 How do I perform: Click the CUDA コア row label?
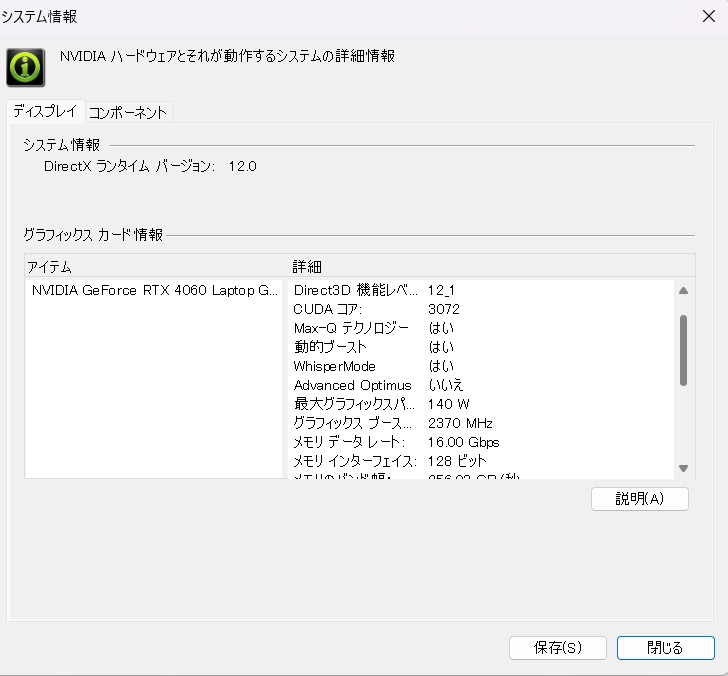[x=327, y=309]
